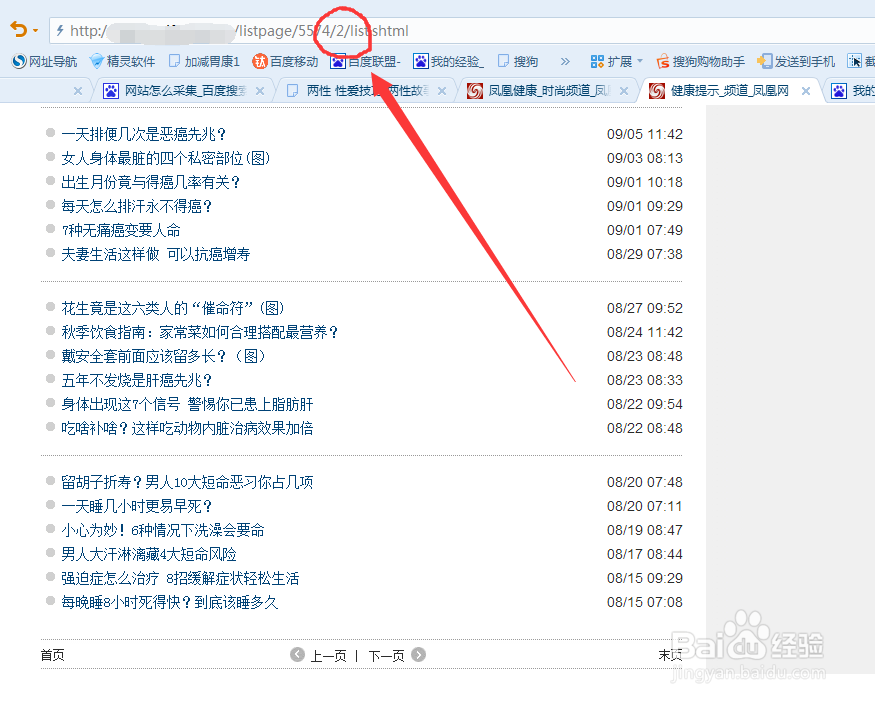This screenshot has height=703, width=875.
Task: Open the 网址导航 toolbar icon
Action: click(44, 61)
